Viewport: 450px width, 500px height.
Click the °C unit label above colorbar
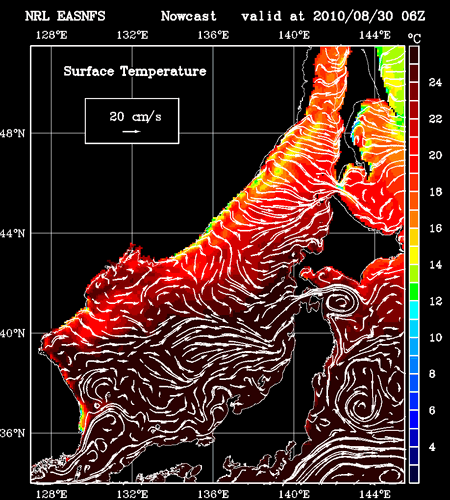coord(414,38)
